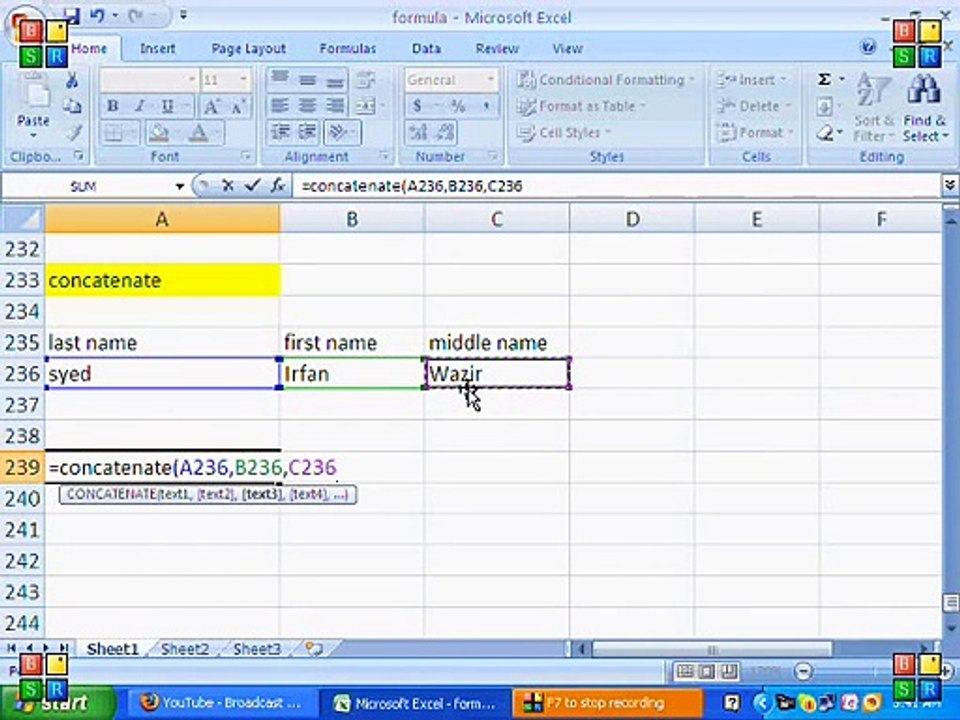Open Find & Select menu
960x720 pixels.
(924, 108)
